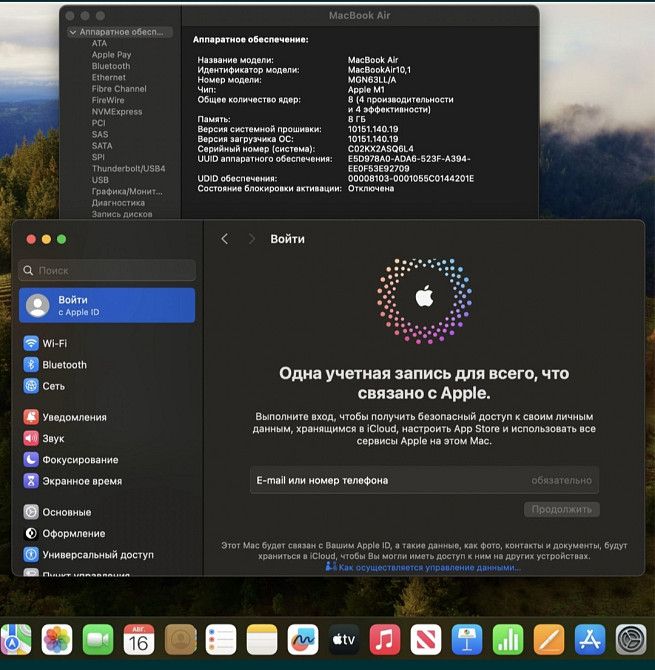The image size is (655, 670).
Task: Select PCI in hardware list
Action: [x=98, y=123]
